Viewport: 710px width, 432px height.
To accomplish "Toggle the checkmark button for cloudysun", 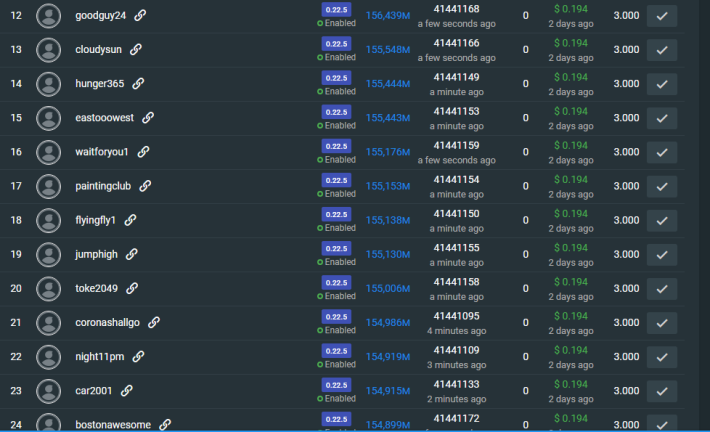I will tap(662, 50).
